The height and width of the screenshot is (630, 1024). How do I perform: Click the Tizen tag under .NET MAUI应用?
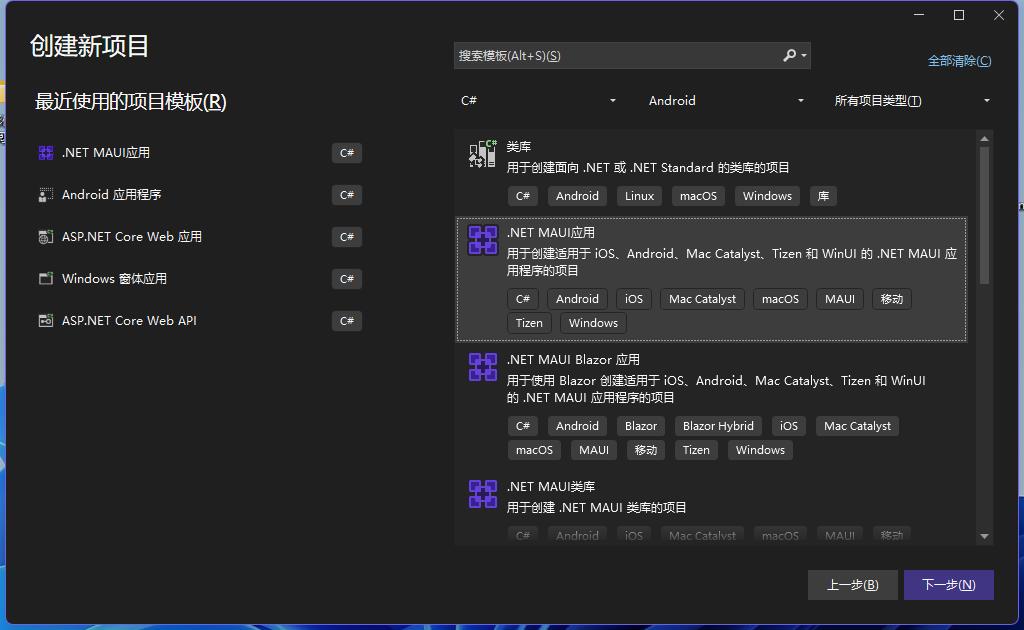529,323
